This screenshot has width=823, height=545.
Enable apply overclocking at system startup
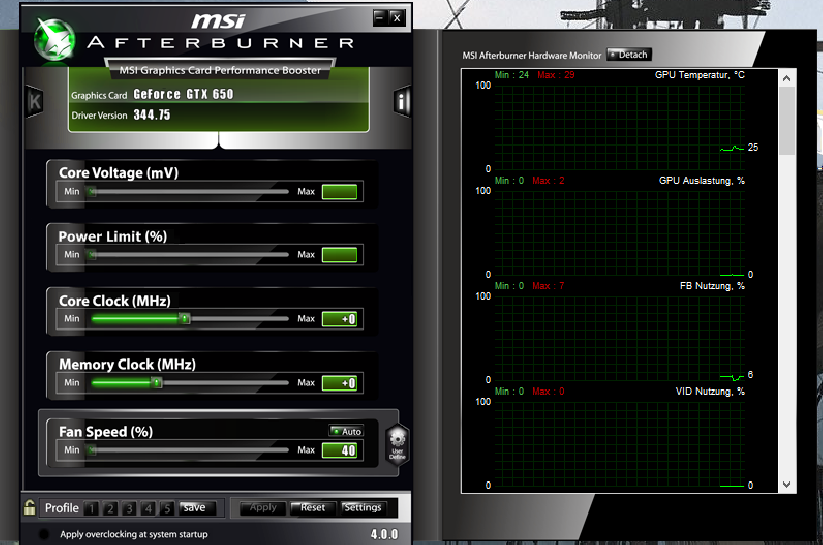[44, 534]
